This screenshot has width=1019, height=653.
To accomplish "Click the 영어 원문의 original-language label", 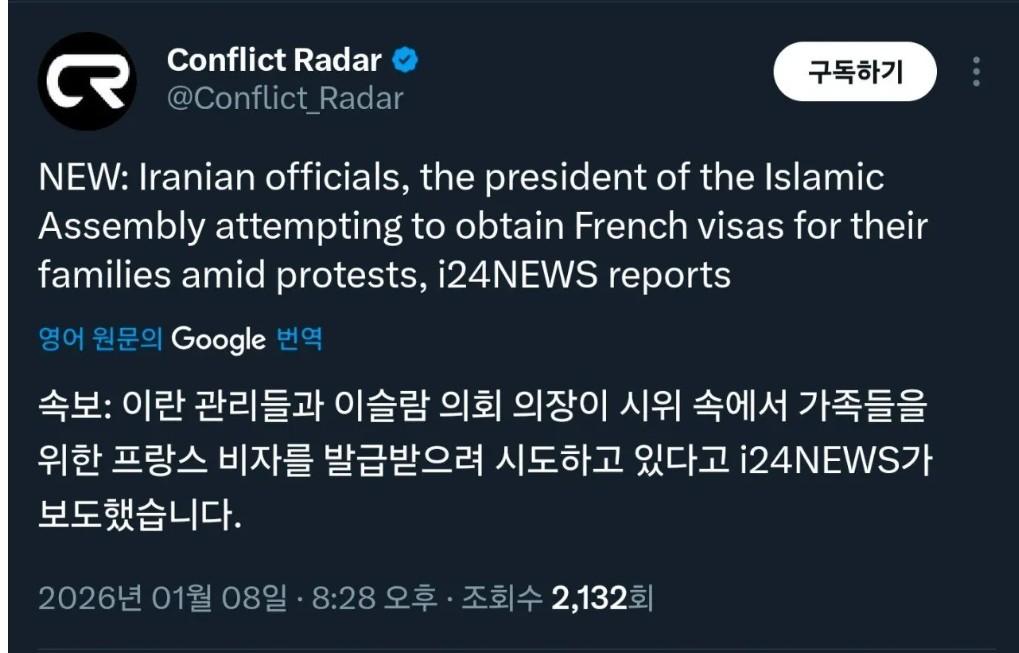I will point(100,339).
